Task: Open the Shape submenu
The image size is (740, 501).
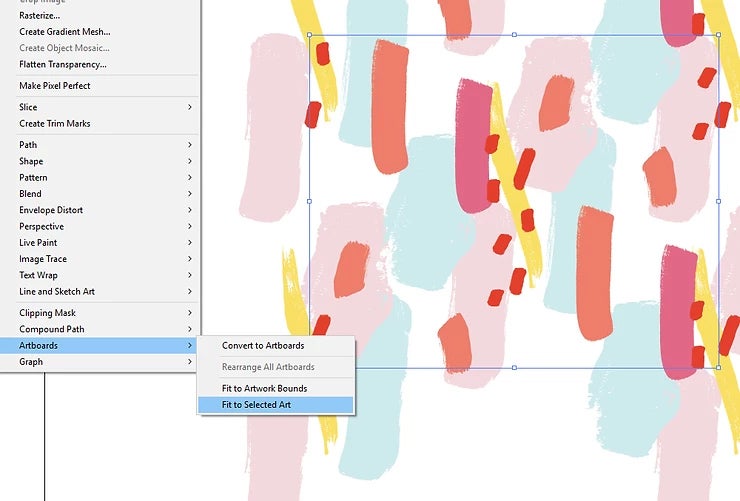Action: 100,161
